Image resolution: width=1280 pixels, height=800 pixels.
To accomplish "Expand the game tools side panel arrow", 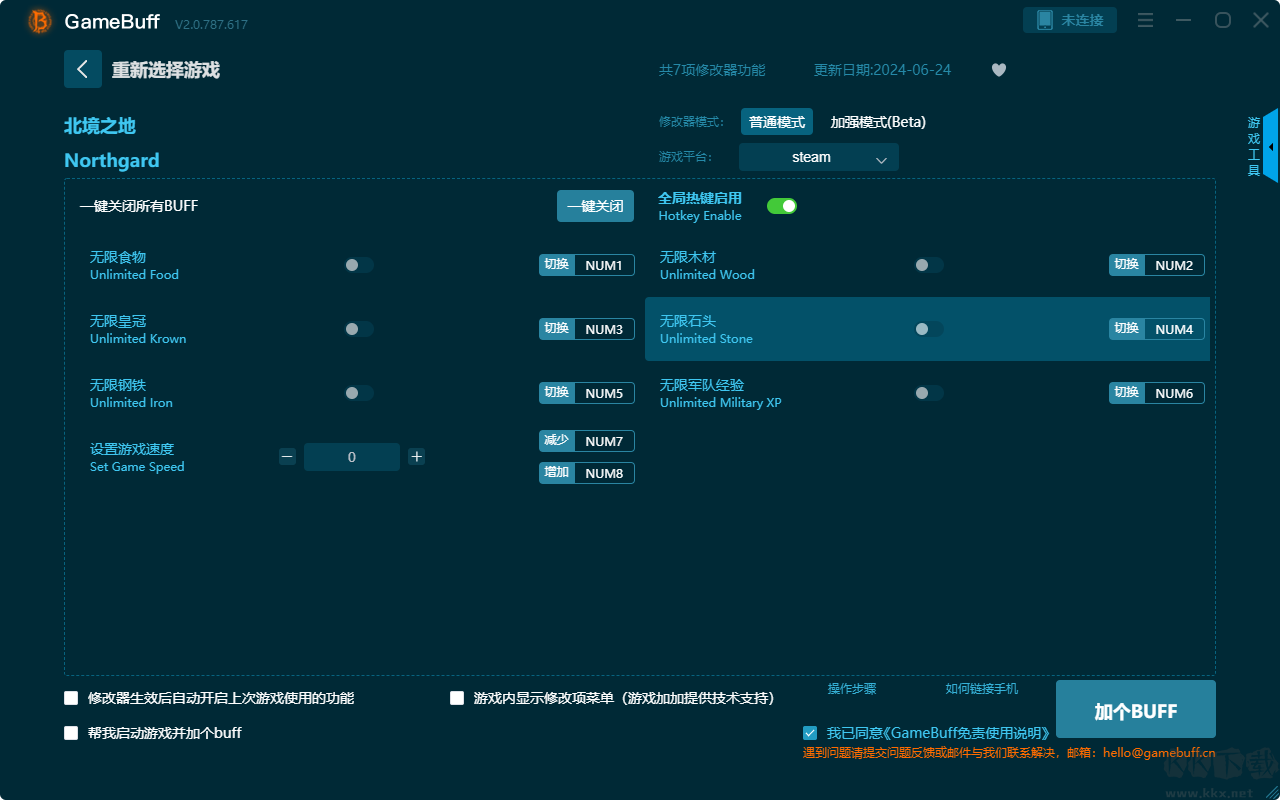I will point(1271,147).
